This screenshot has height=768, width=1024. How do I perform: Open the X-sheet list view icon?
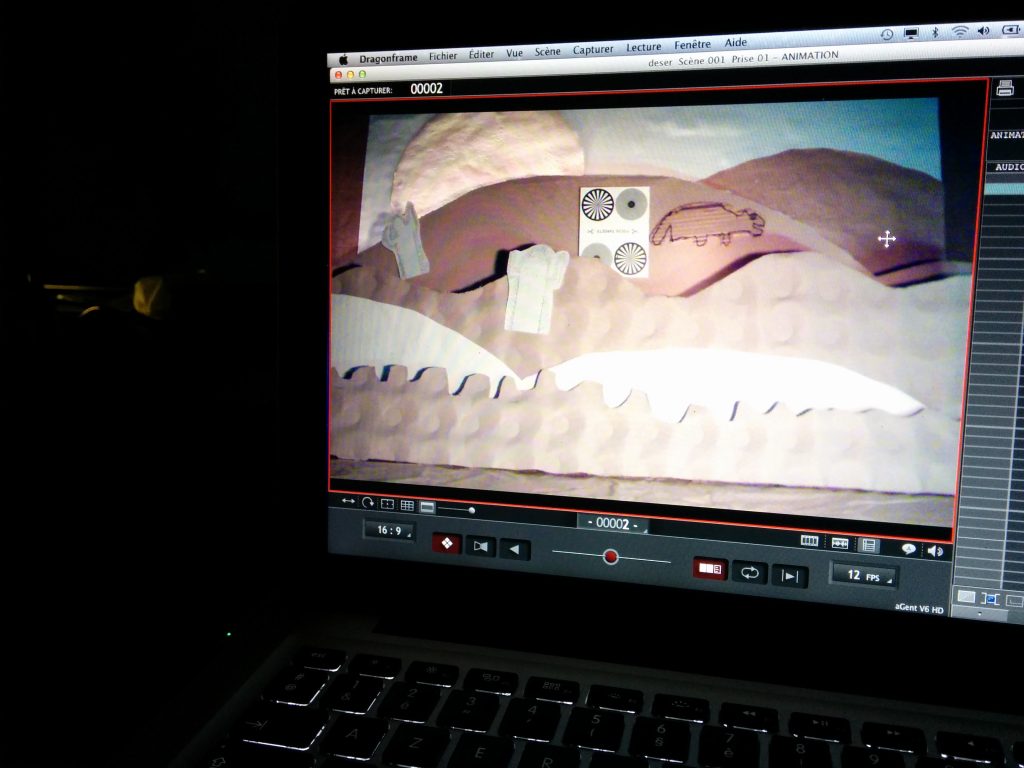pyautogui.click(x=869, y=545)
